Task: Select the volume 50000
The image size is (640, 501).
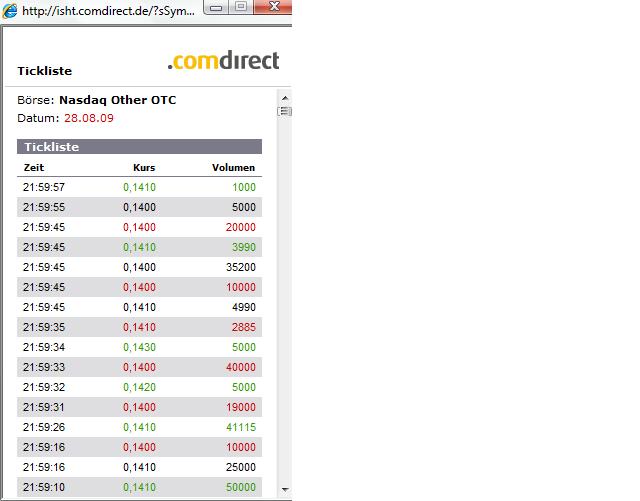Action: click(x=241, y=488)
